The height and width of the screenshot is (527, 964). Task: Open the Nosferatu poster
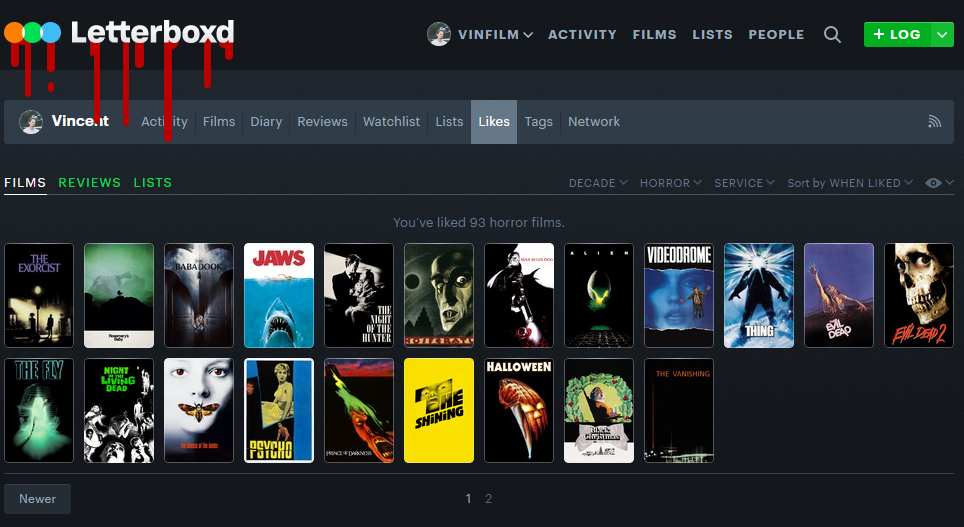(x=439, y=295)
